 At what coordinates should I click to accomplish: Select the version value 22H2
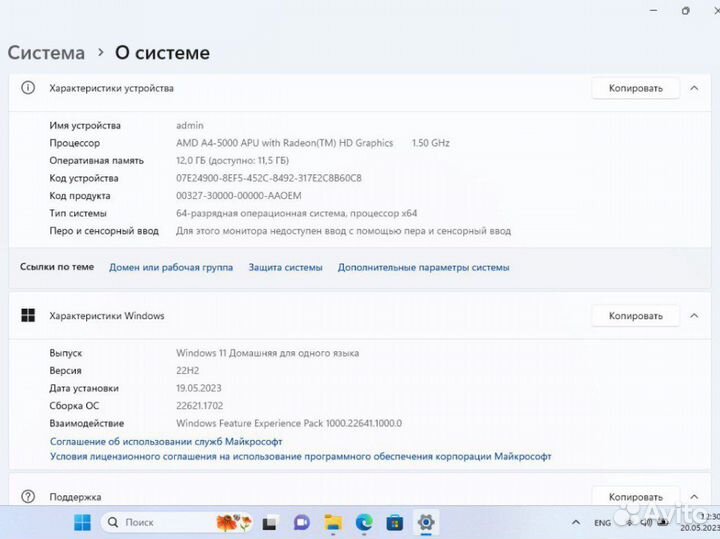click(187, 371)
